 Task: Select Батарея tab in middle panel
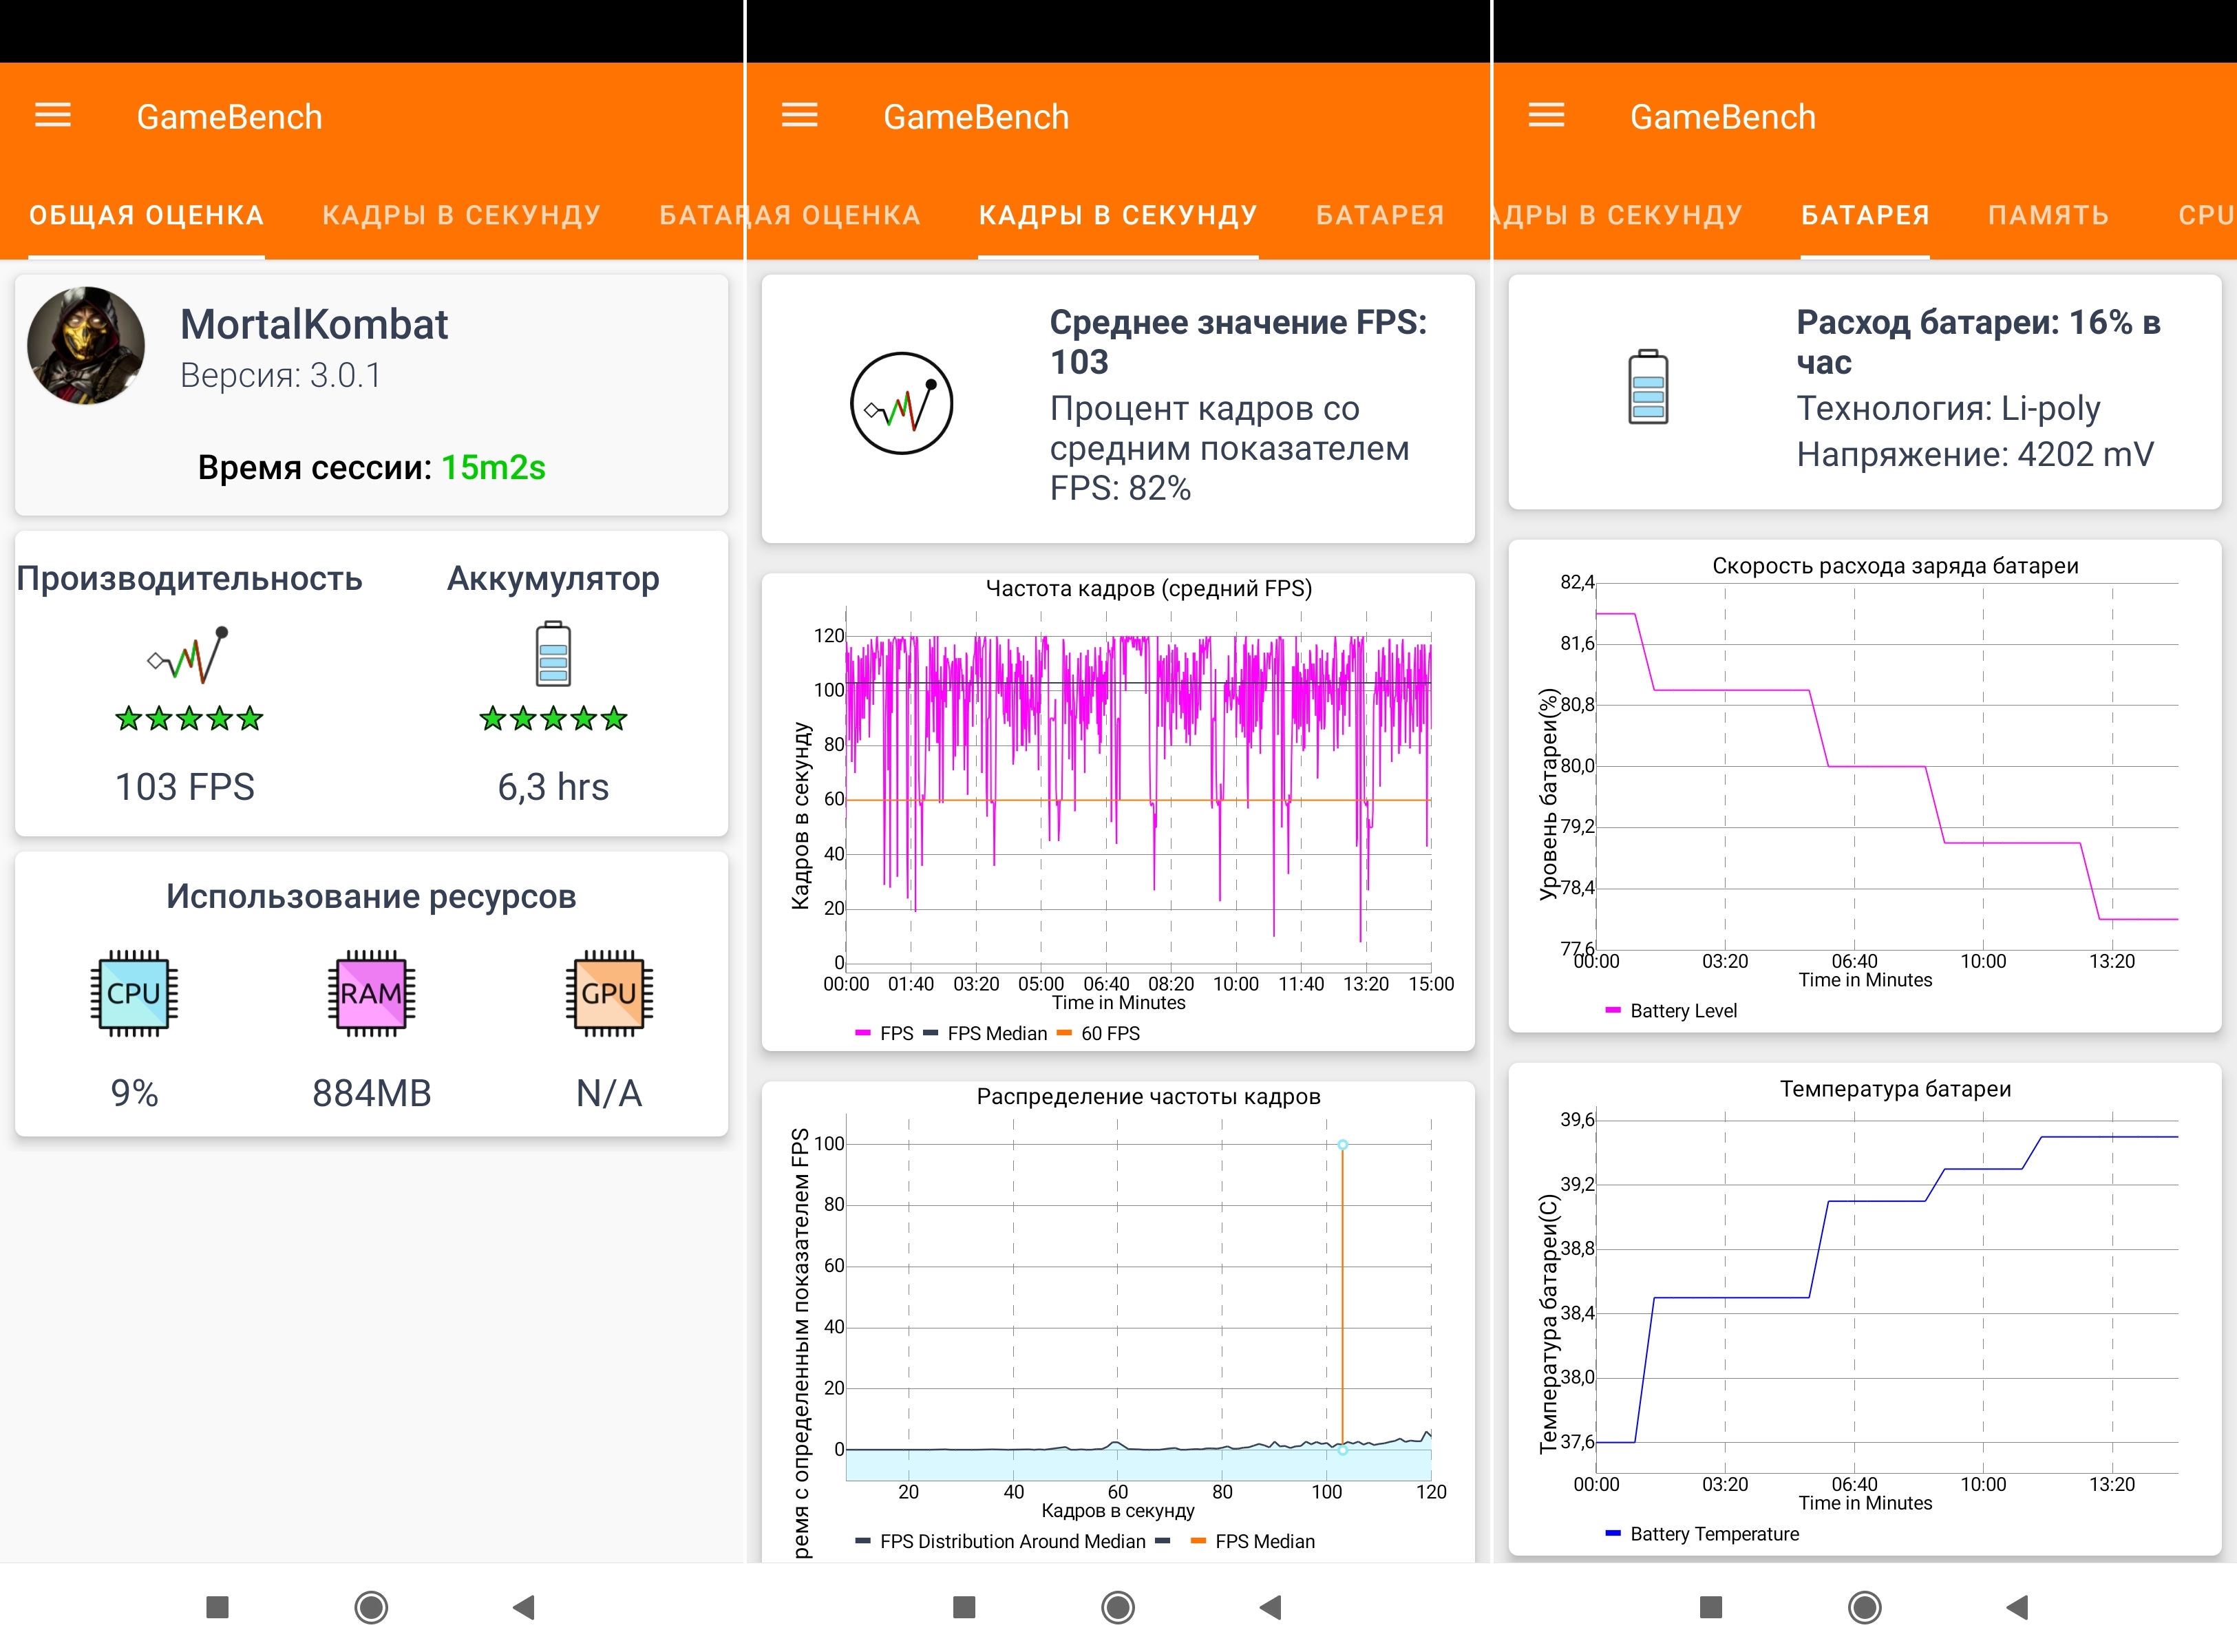click(1380, 215)
